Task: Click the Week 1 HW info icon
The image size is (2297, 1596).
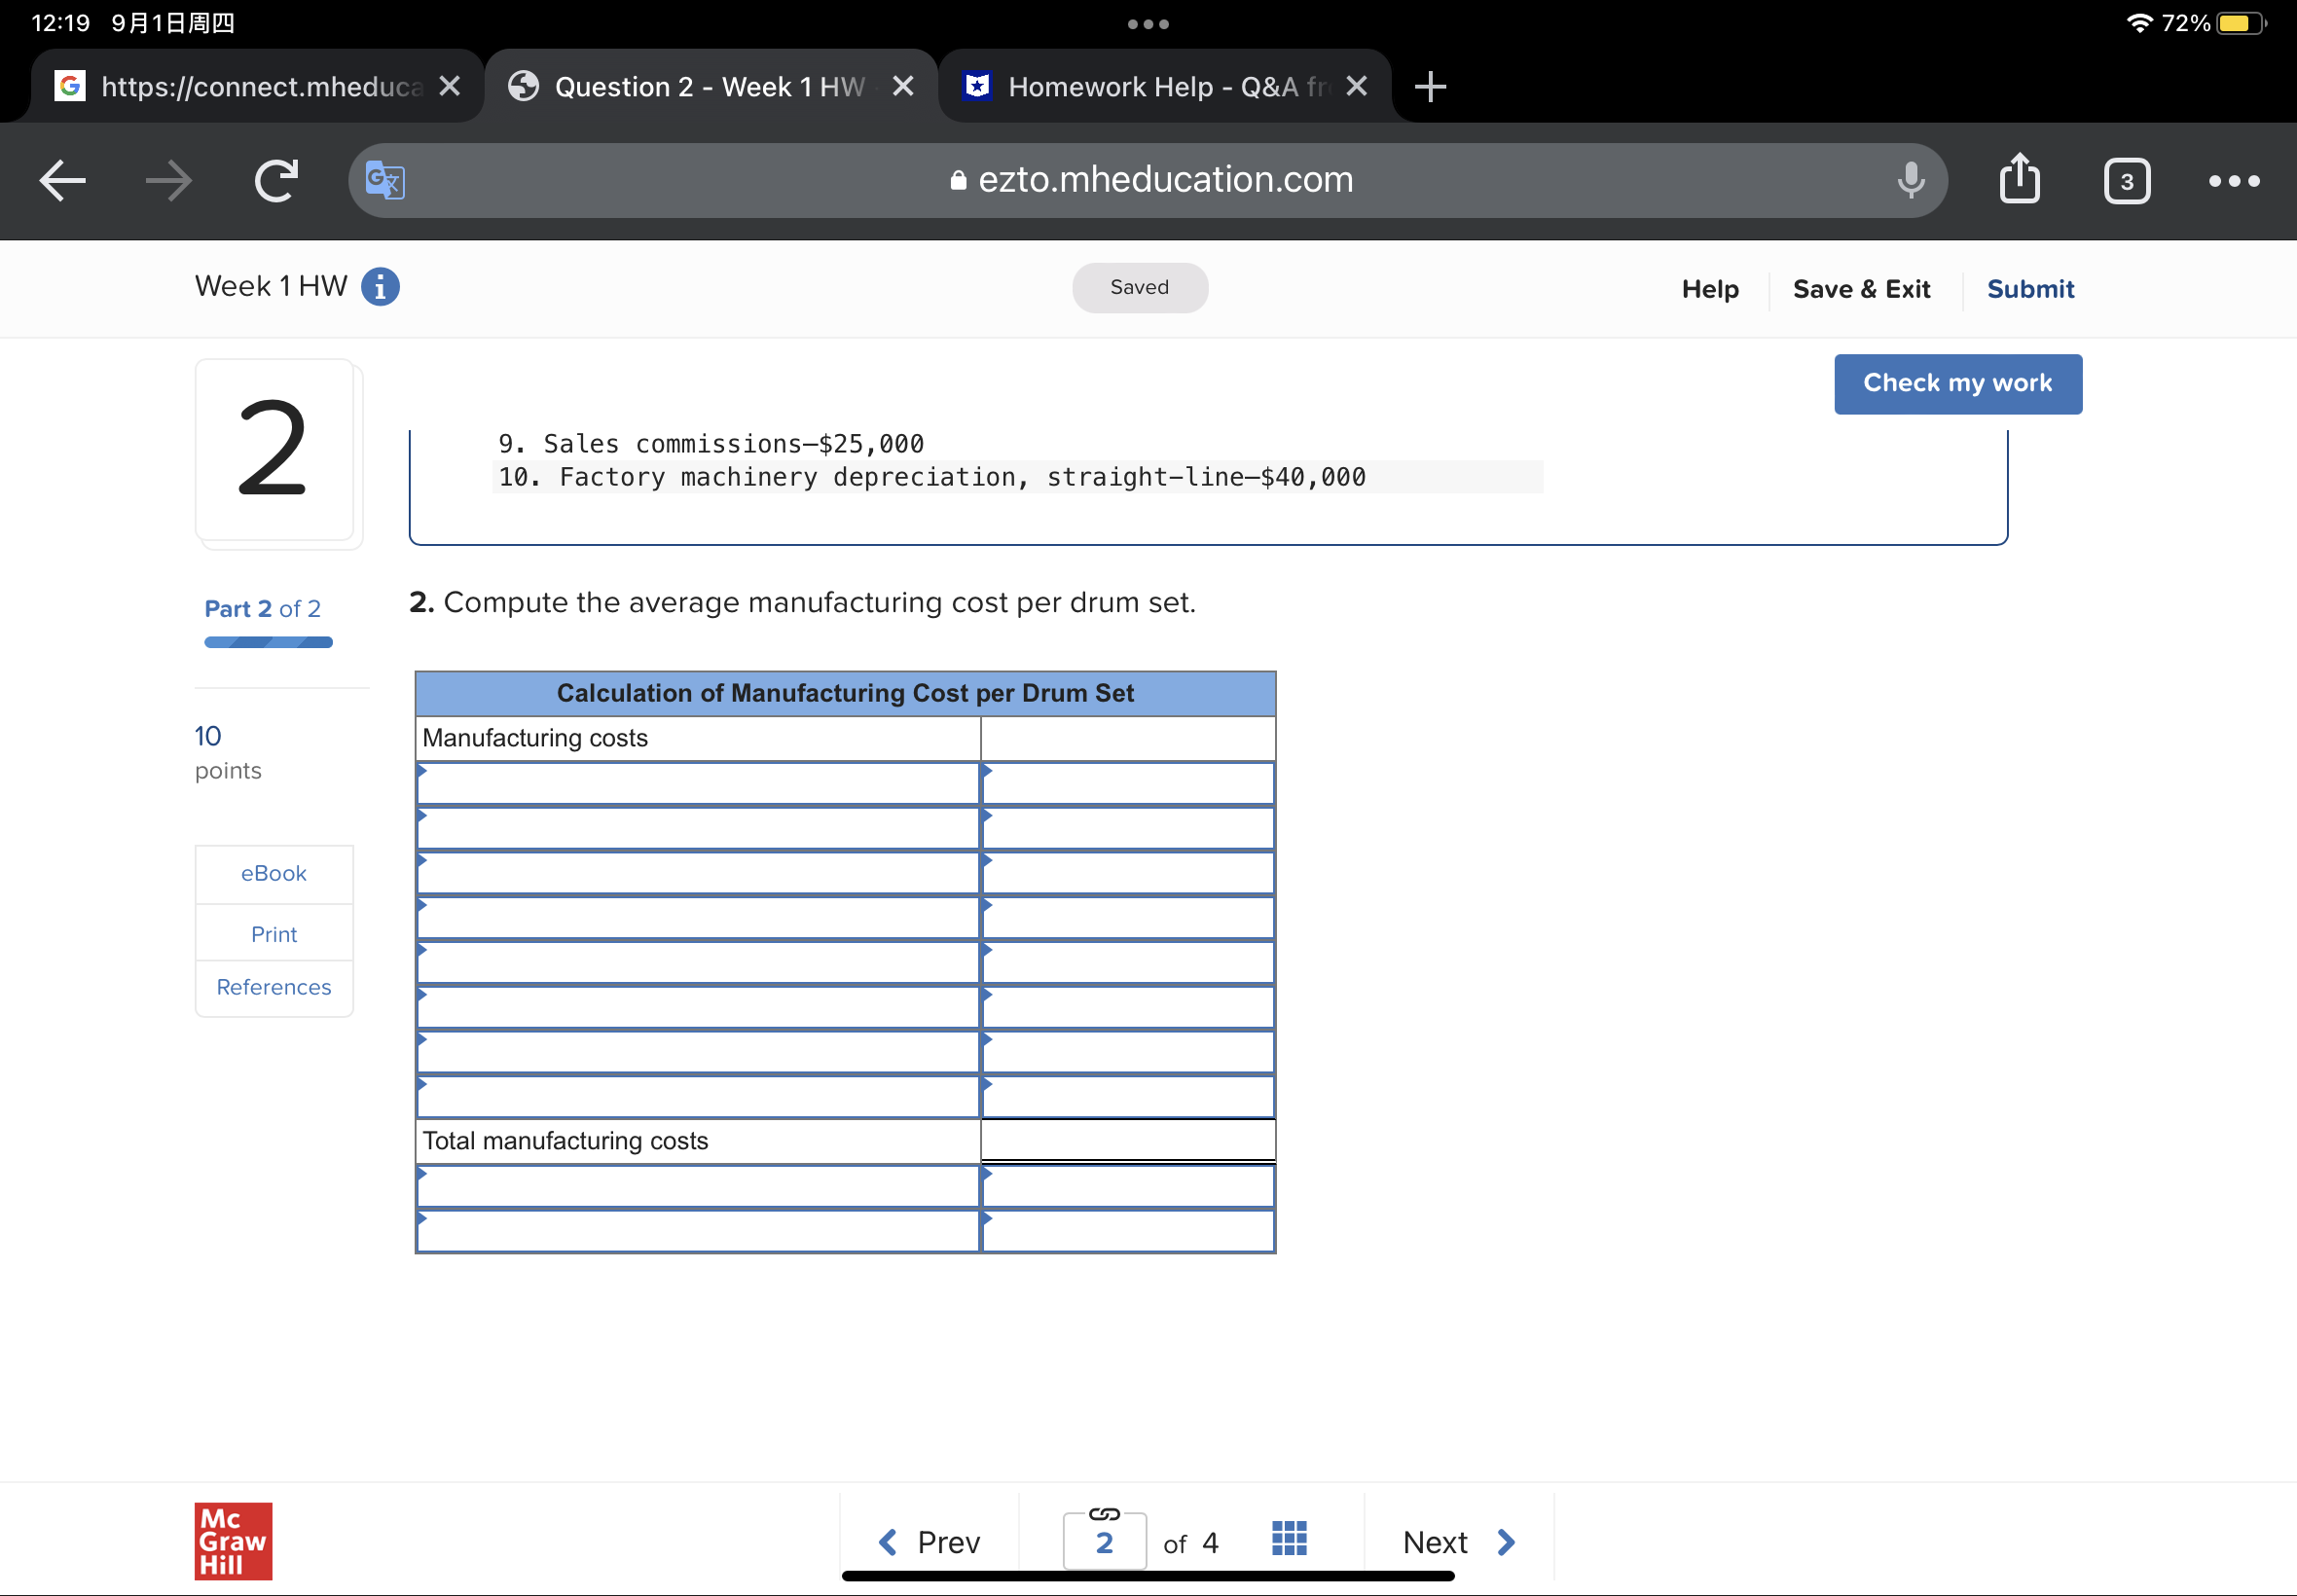Action: click(x=380, y=287)
